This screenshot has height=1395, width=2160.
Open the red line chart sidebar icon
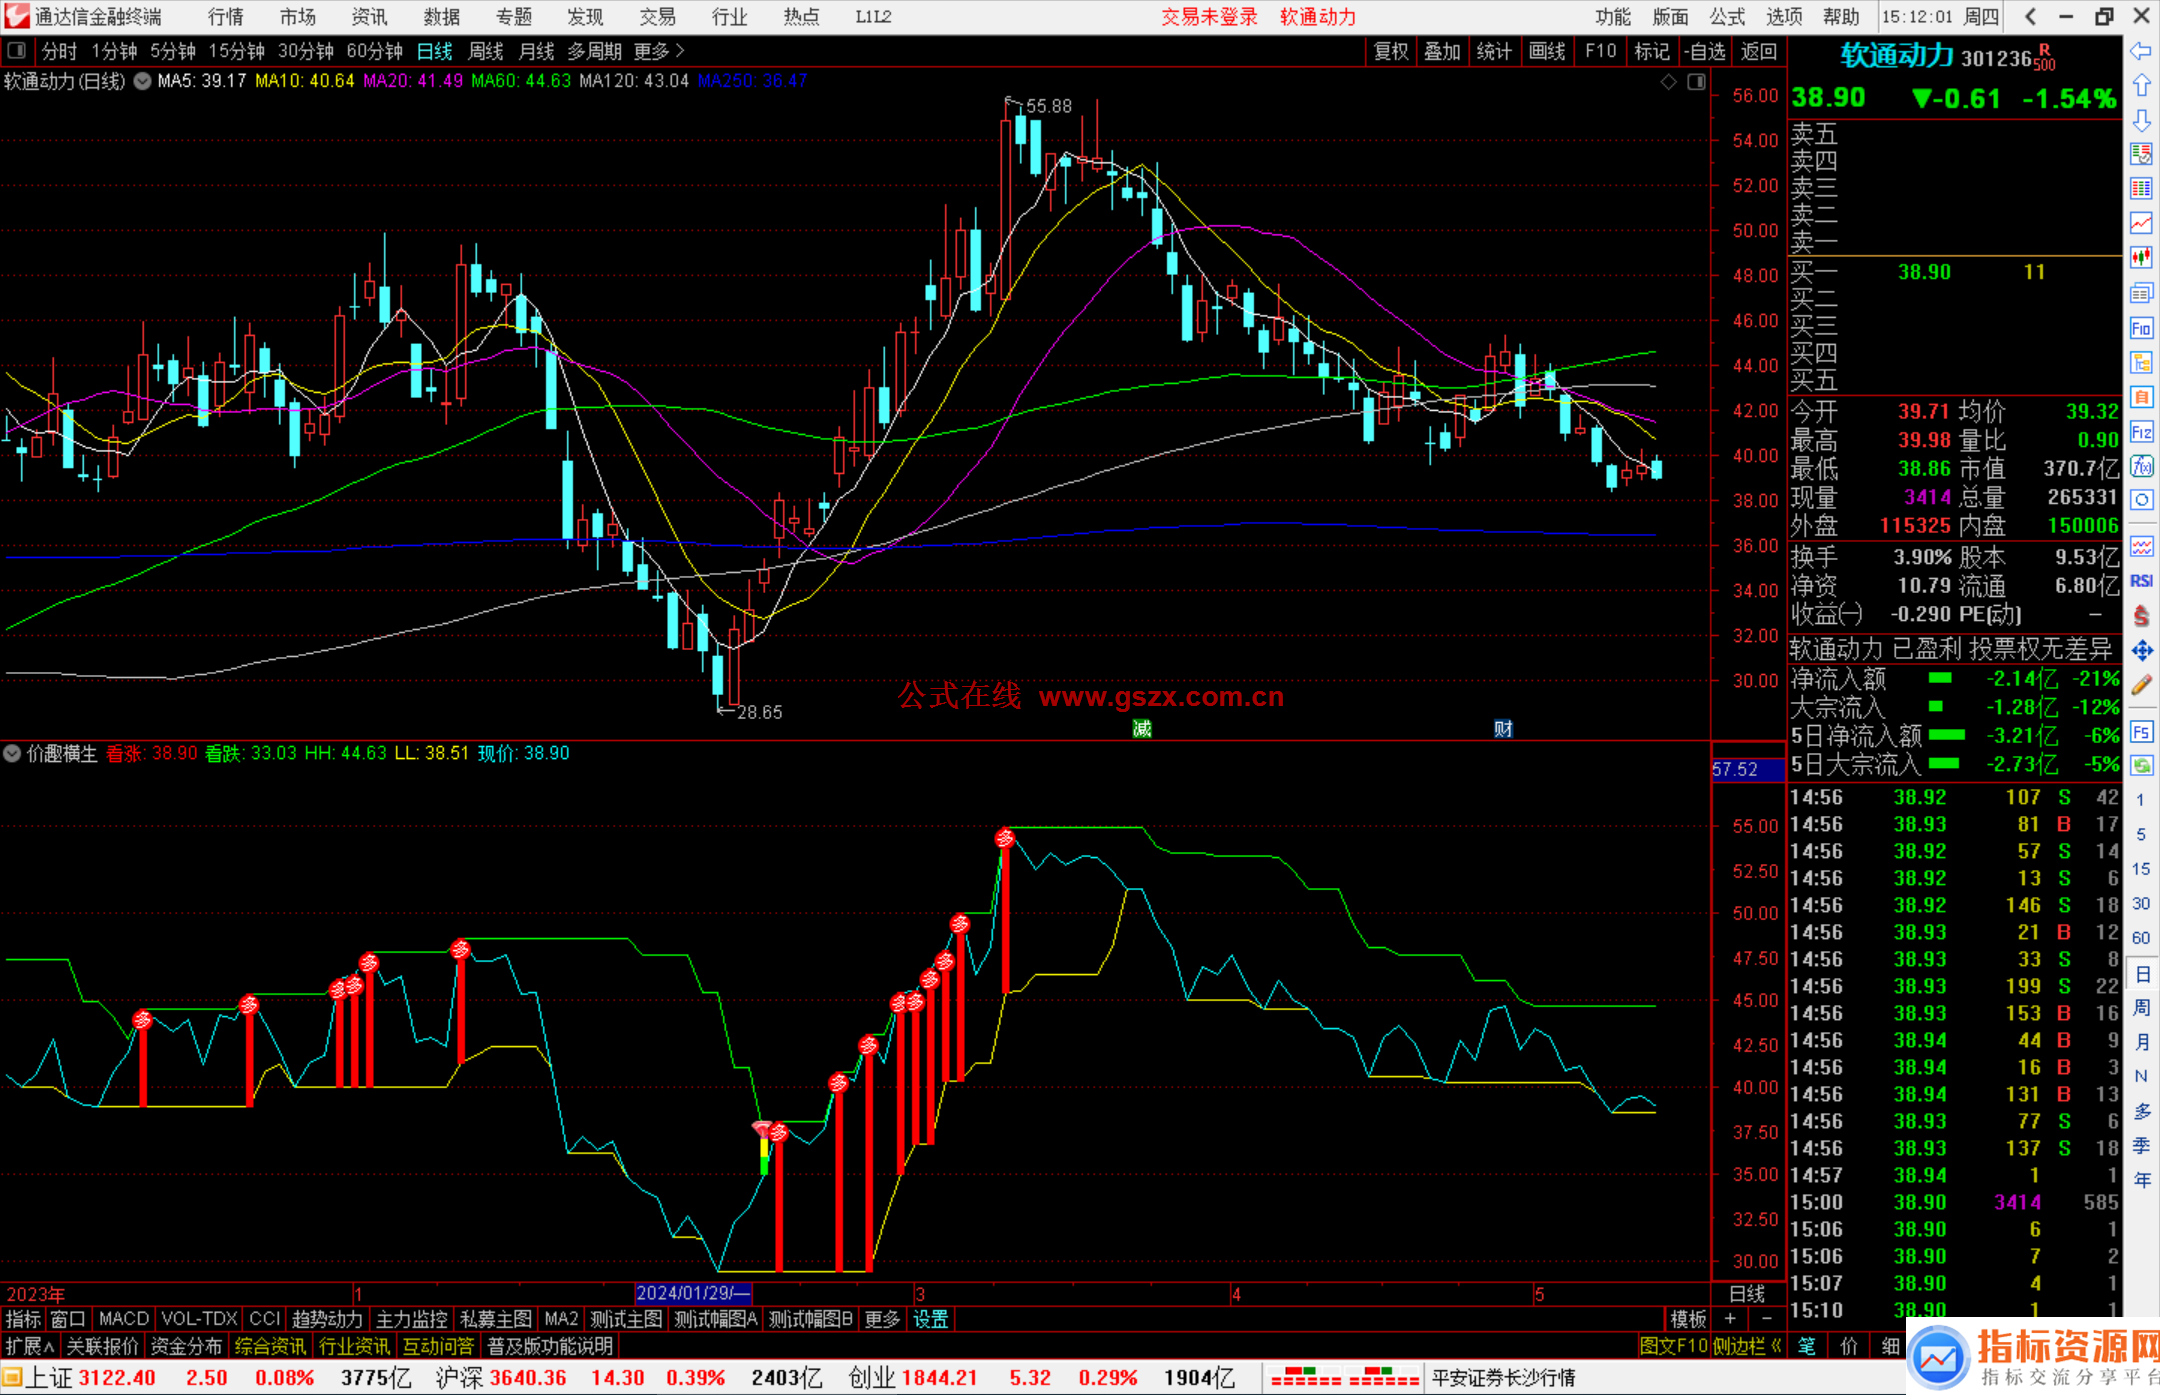click(x=2141, y=223)
